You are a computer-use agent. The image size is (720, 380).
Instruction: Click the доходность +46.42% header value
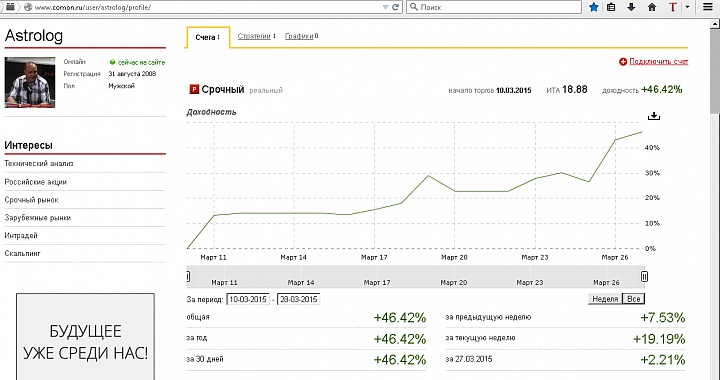click(x=661, y=89)
